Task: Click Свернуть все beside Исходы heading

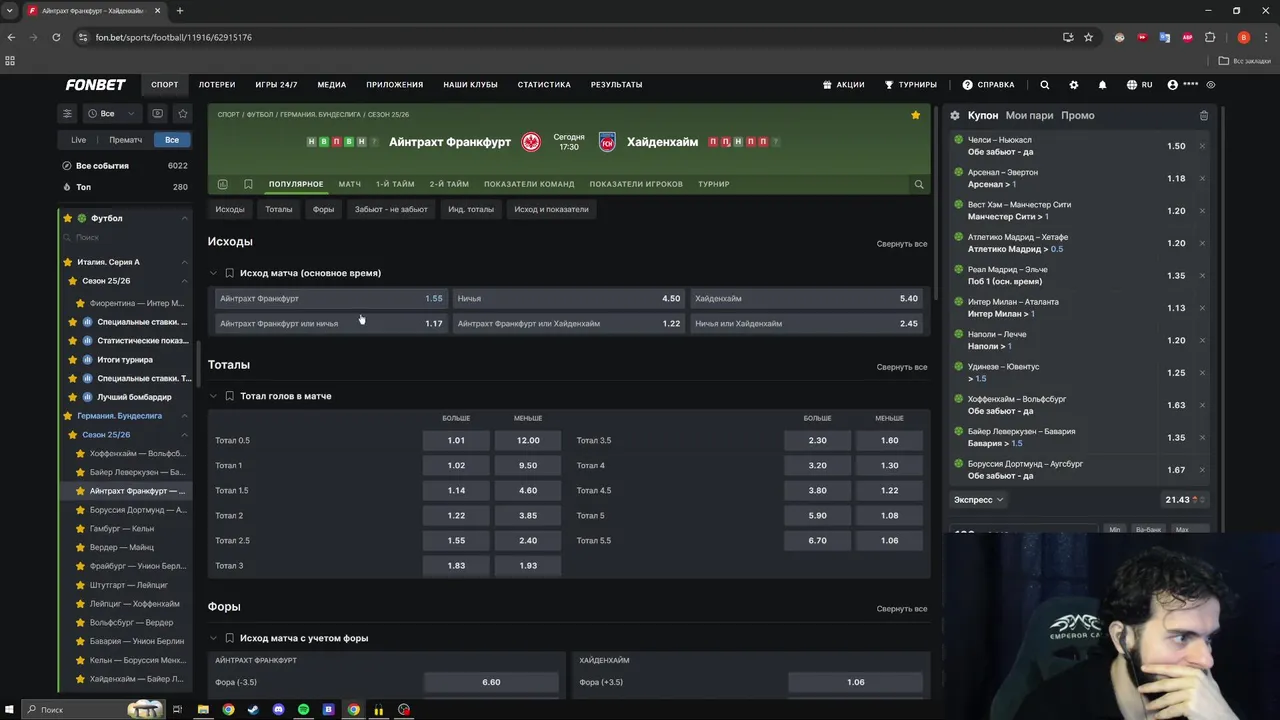Action: coord(902,244)
